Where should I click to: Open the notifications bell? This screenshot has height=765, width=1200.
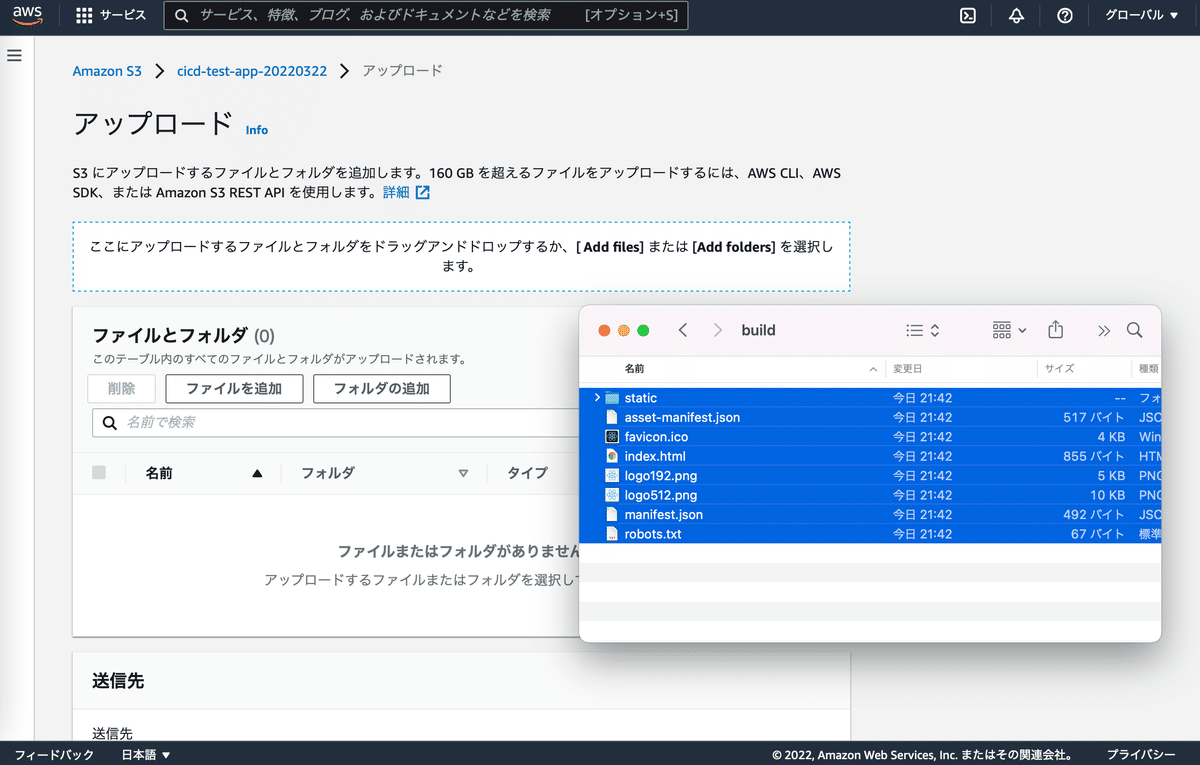[x=1016, y=15]
